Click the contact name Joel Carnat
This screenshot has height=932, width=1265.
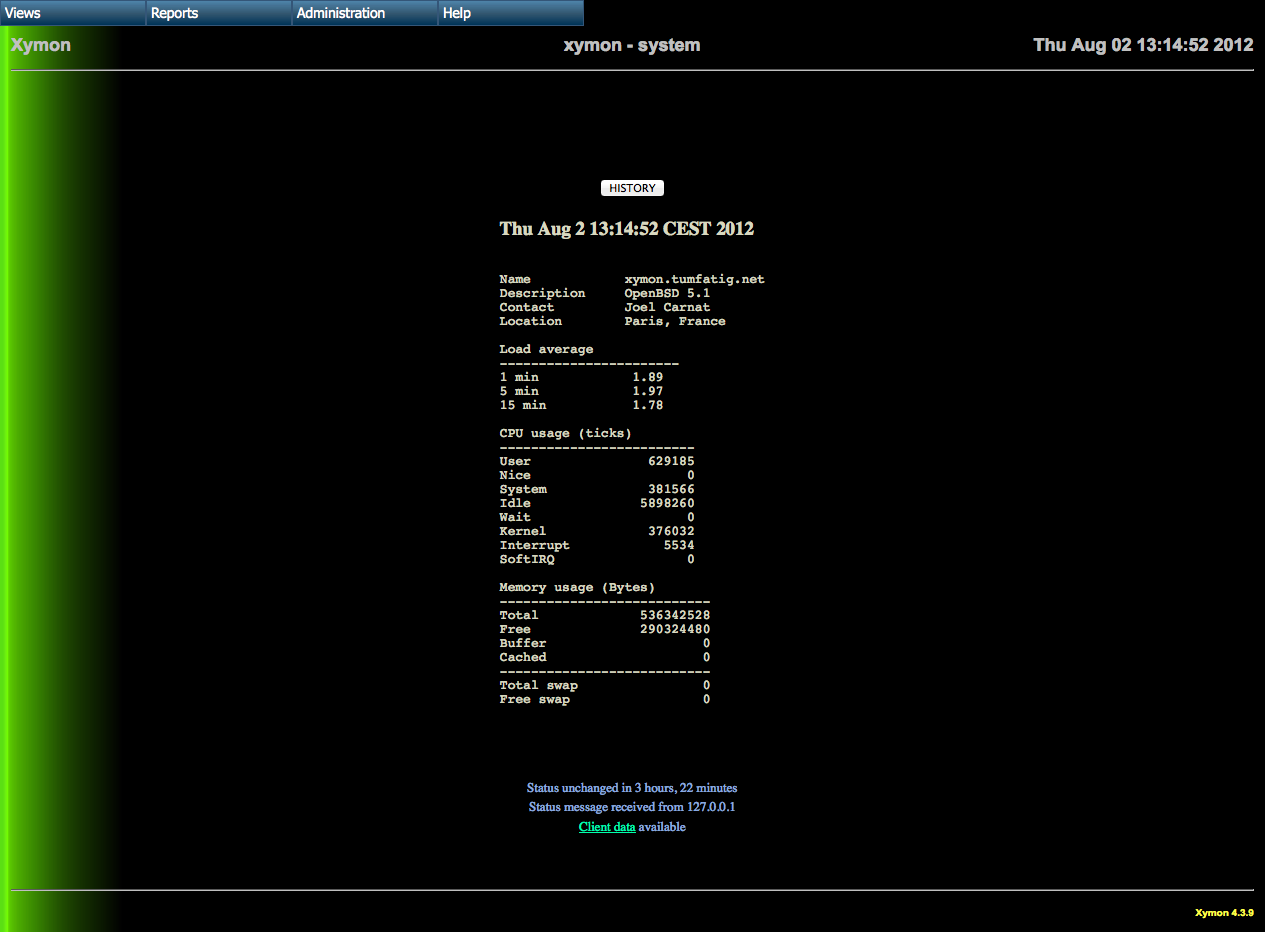[667, 307]
